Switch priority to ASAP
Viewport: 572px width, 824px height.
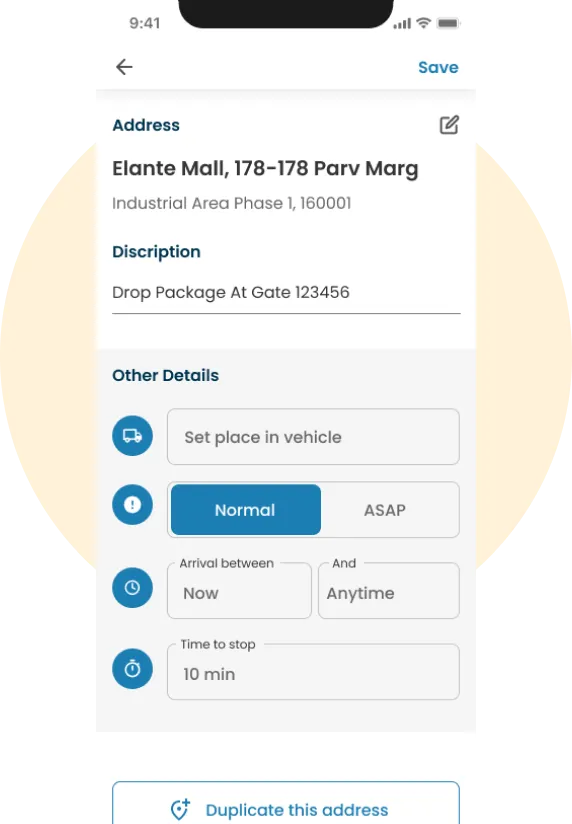(385, 510)
